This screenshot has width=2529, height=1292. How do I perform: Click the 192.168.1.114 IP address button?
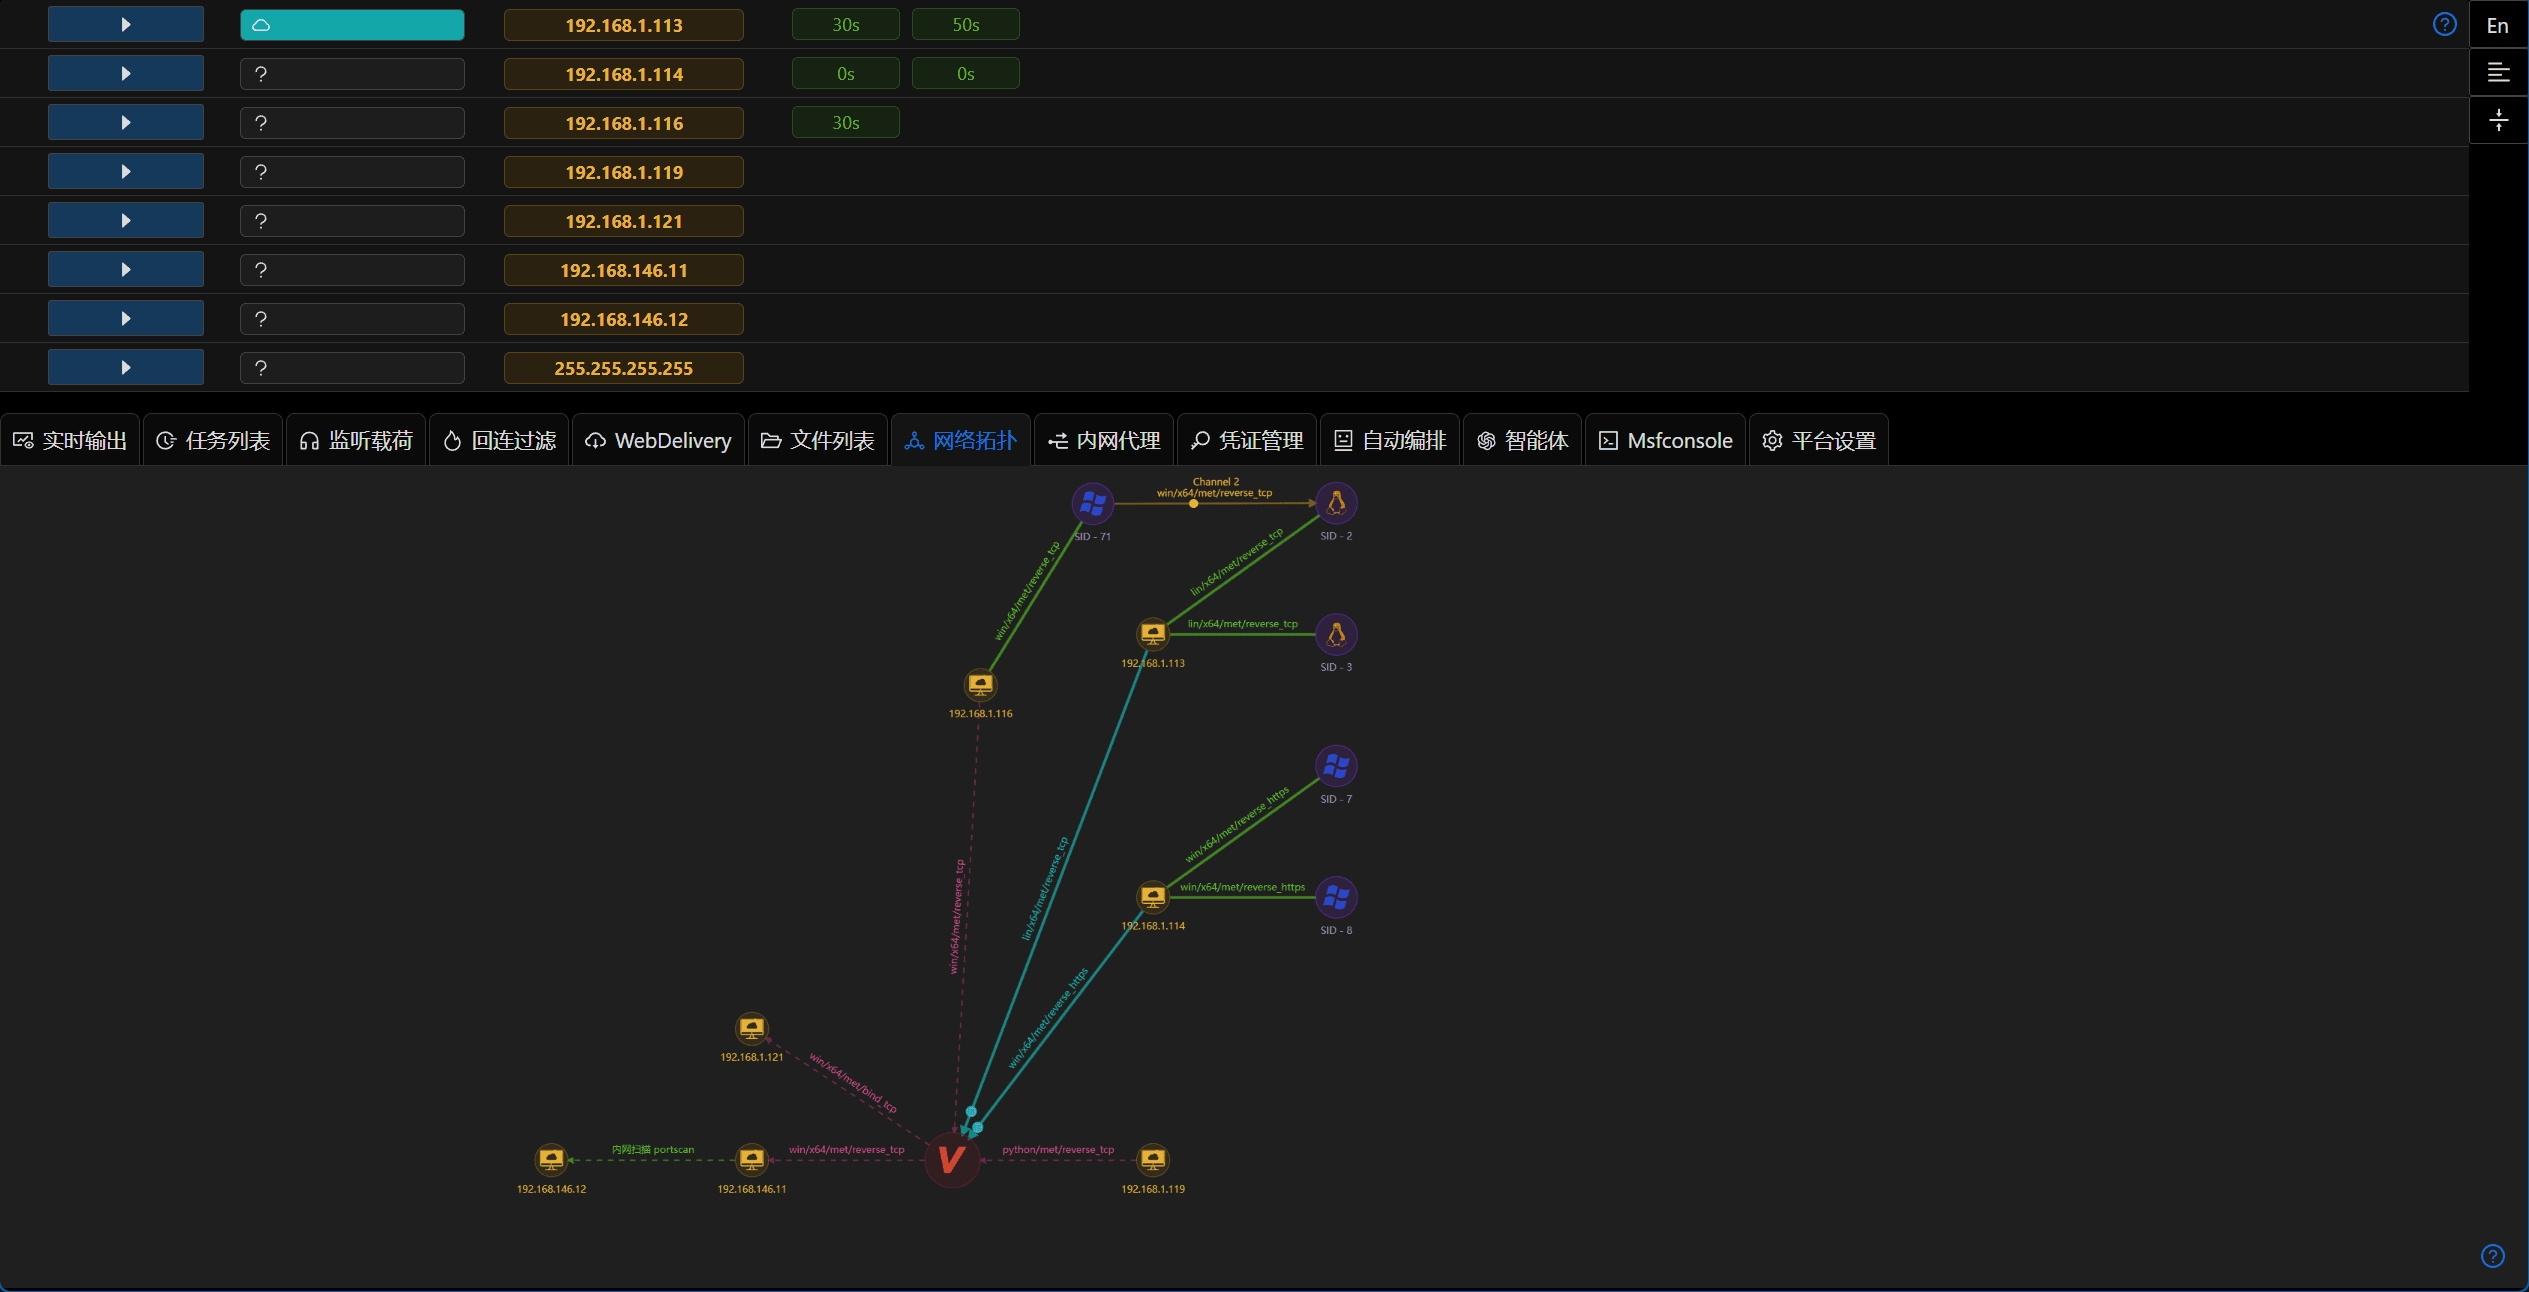click(x=624, y=74)
